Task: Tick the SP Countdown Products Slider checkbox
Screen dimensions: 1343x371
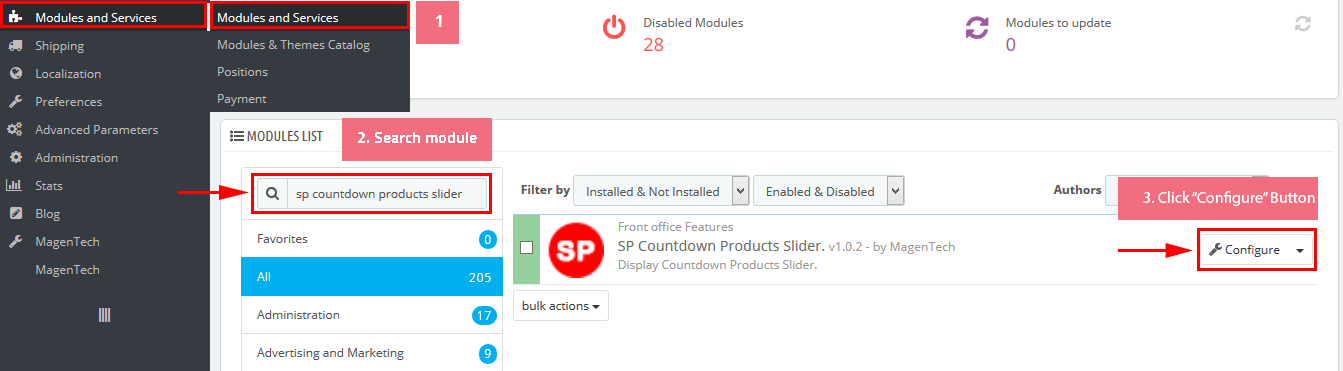Action: click(527, 248)
